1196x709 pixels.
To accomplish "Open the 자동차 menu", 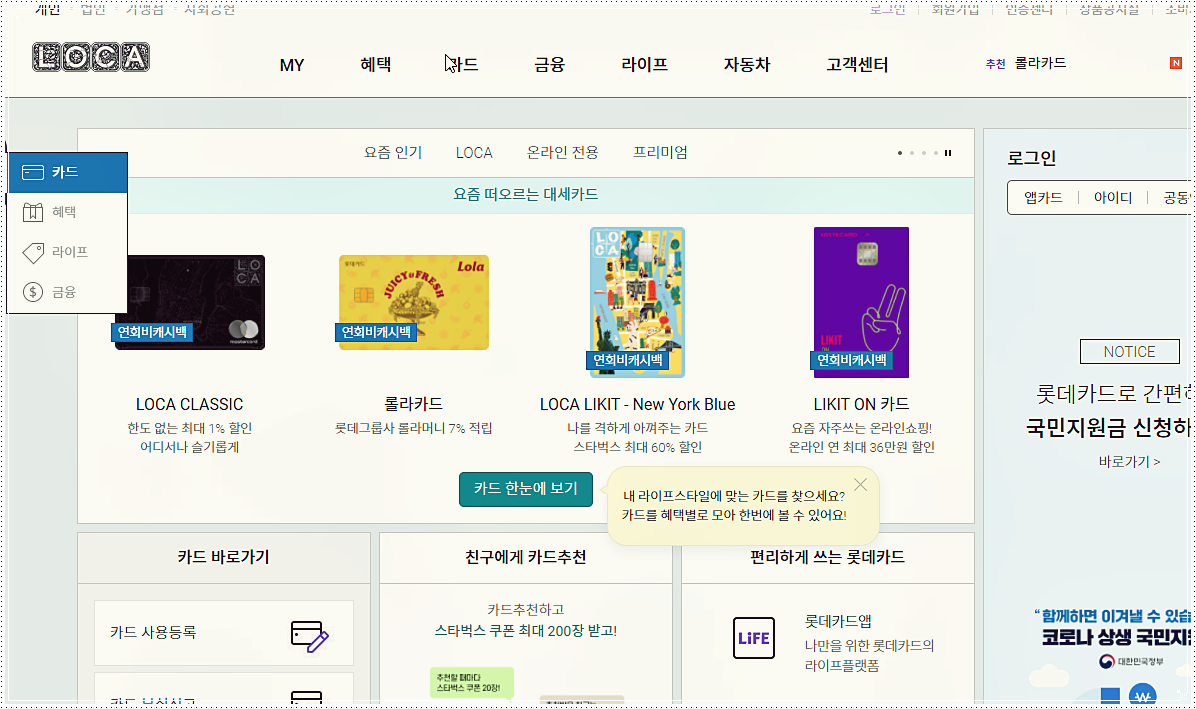I will click(x=747, y=65).
